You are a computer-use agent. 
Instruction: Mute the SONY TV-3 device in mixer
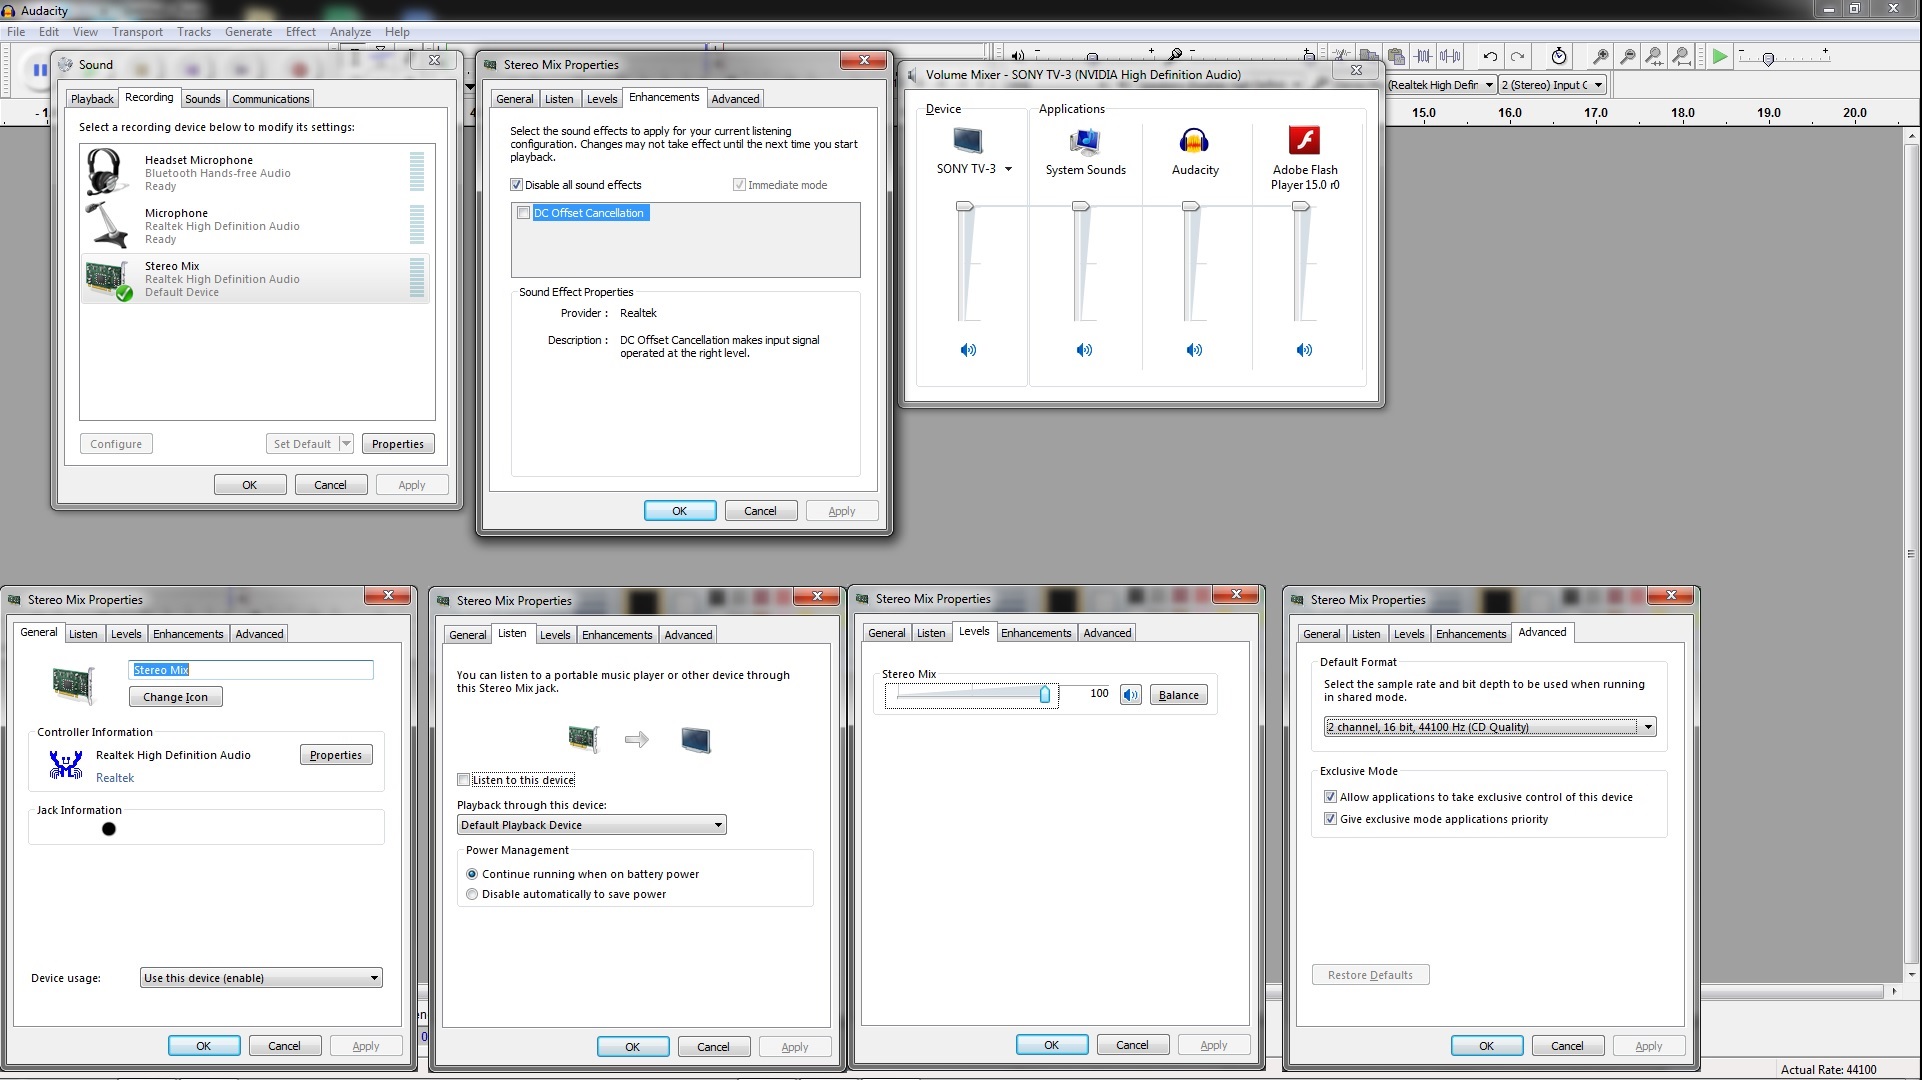point(968,350)
